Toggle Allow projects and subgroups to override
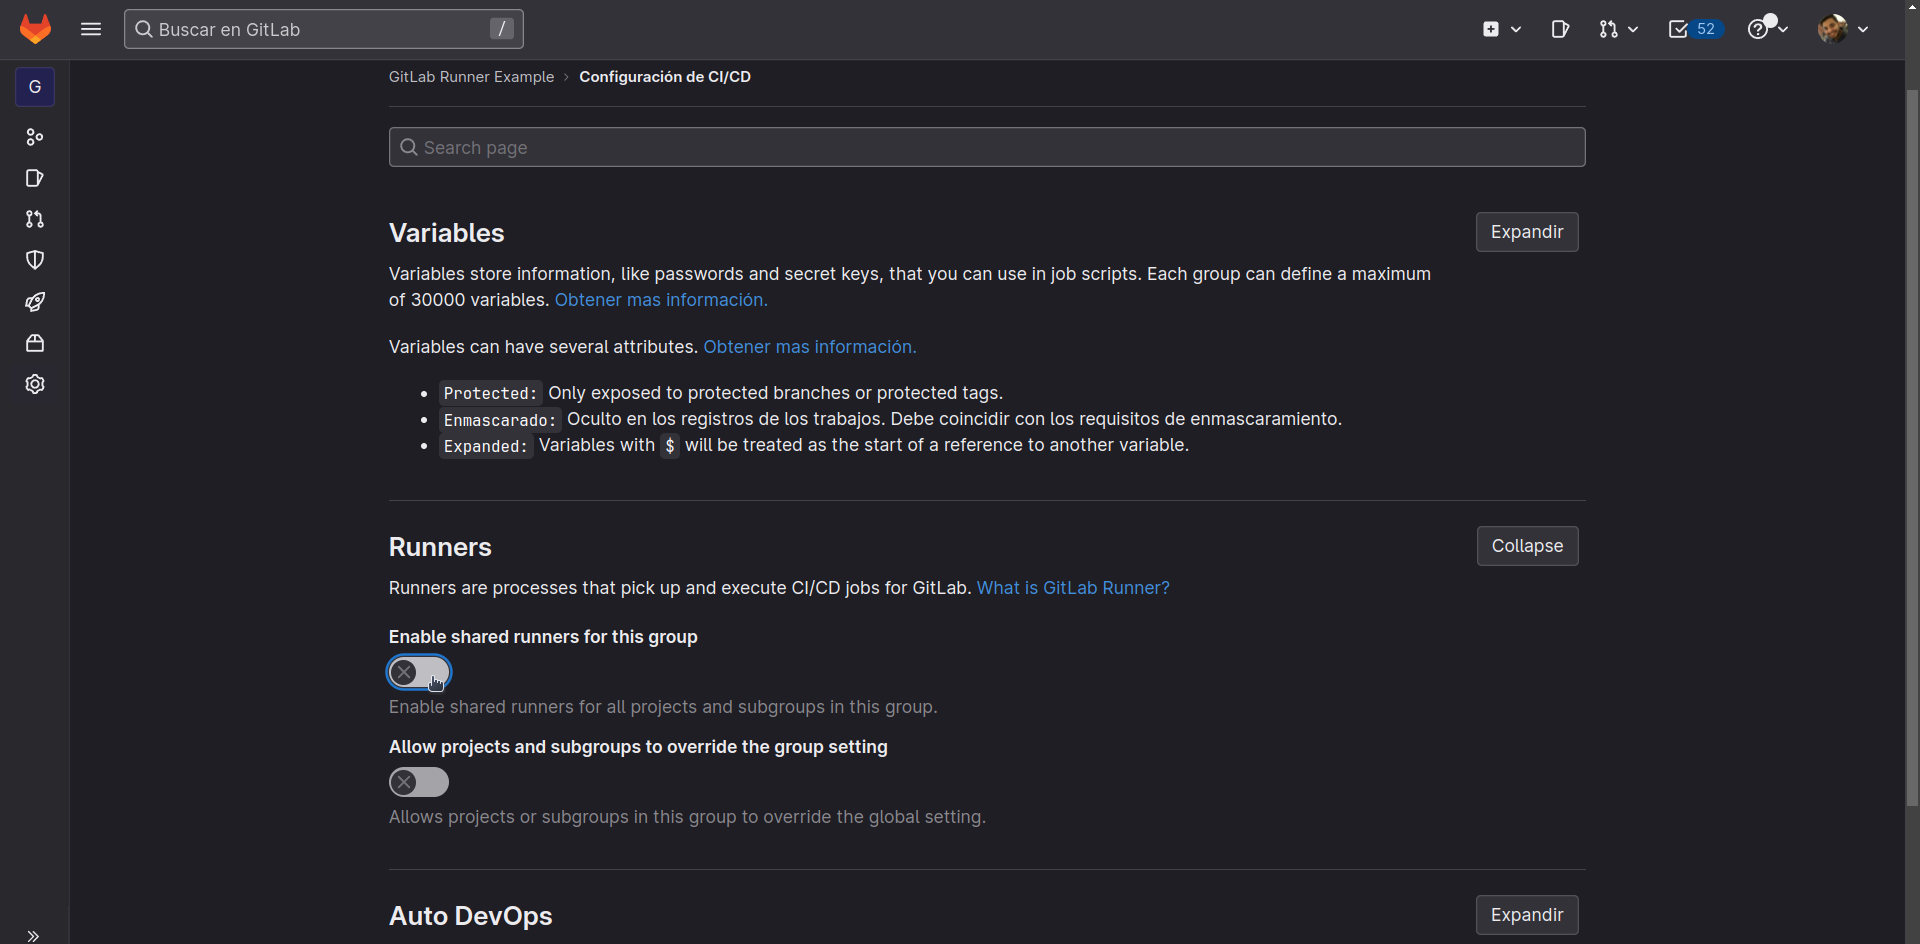 419,782
